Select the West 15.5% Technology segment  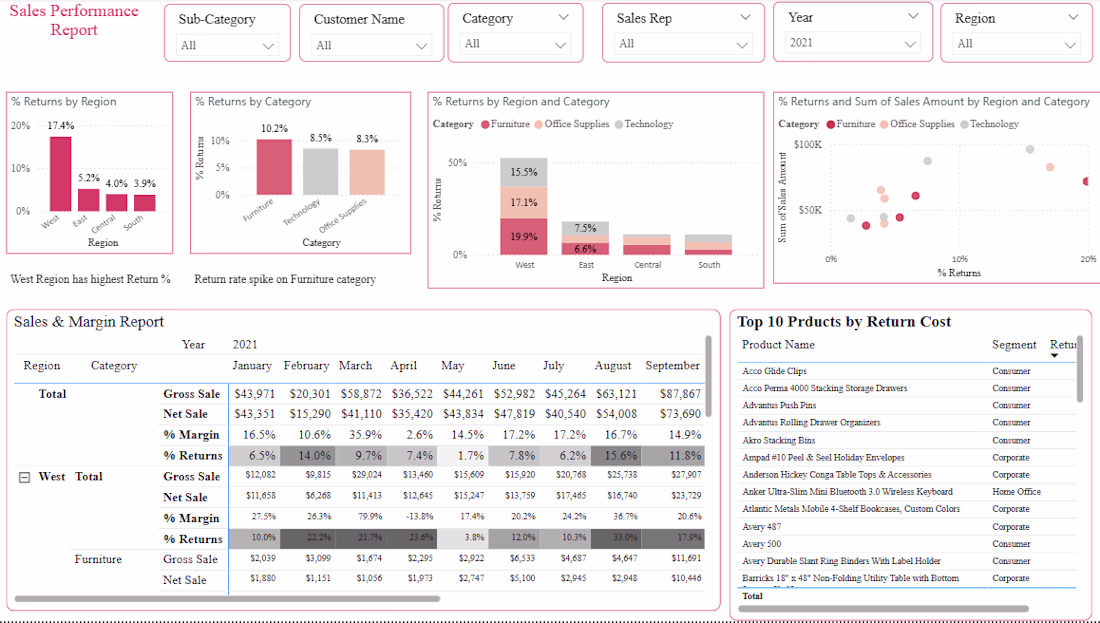[523, 173]
